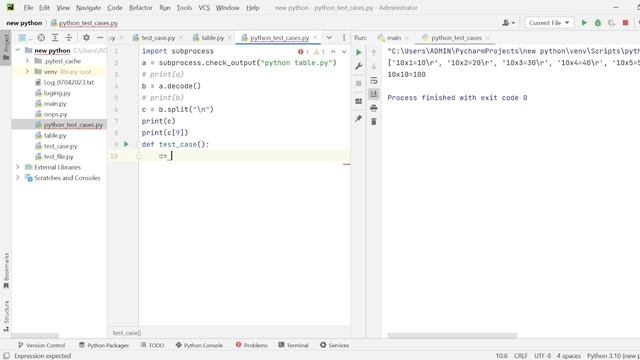Image resolution: width=640 pixels, height=360 pixels.
Task: Open the TODO tool window
Action: click(x=152, y=345)
